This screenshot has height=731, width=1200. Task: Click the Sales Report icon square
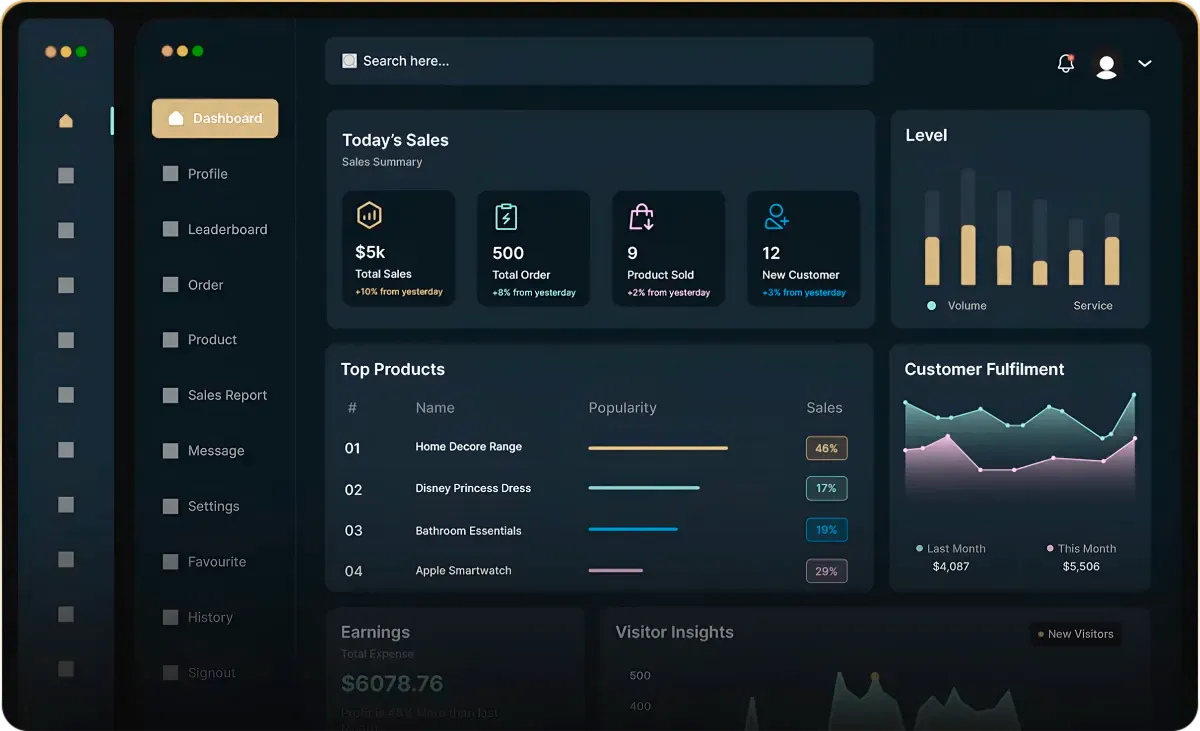pyautogui.click(x=170, y=395)
